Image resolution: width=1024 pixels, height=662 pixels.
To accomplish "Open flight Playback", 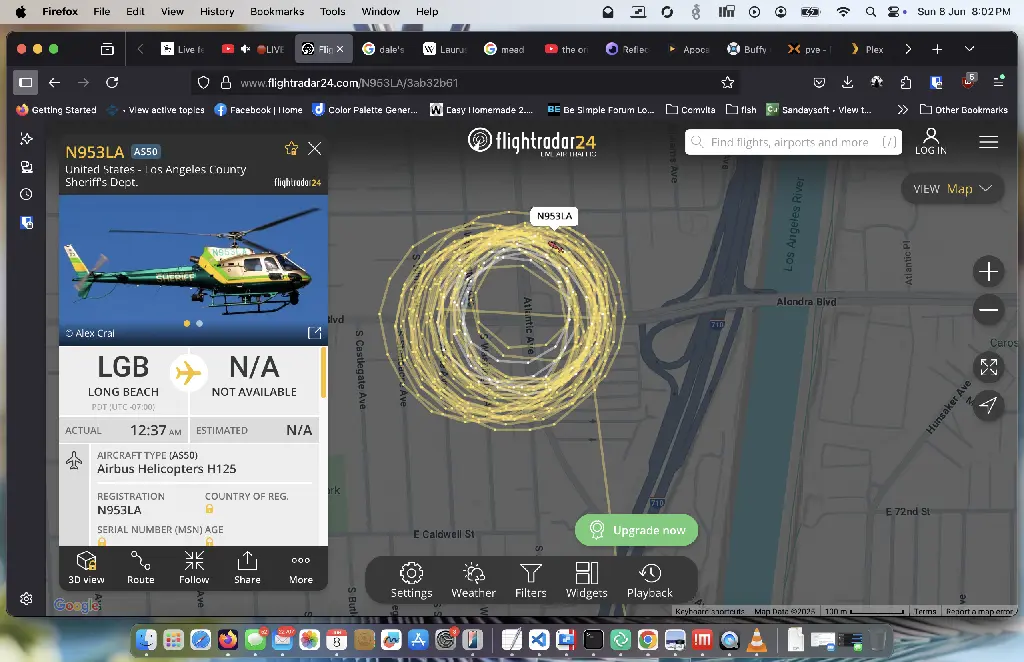I will [650, 580].
